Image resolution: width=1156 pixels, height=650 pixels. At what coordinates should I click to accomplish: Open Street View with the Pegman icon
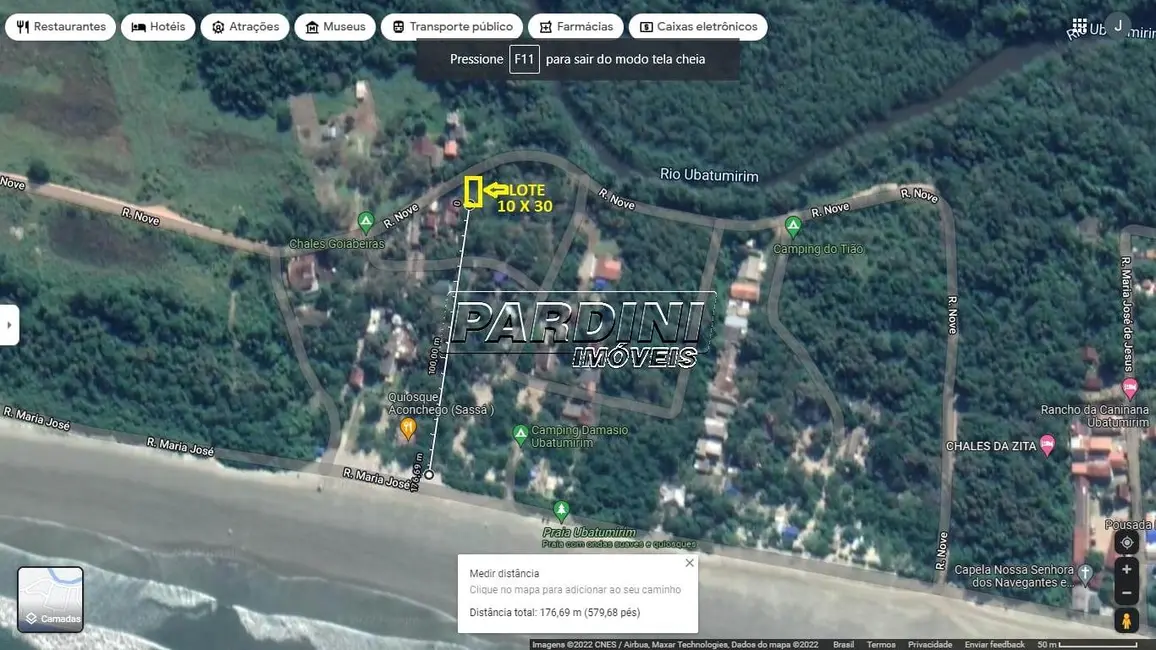coord(1127,620)
